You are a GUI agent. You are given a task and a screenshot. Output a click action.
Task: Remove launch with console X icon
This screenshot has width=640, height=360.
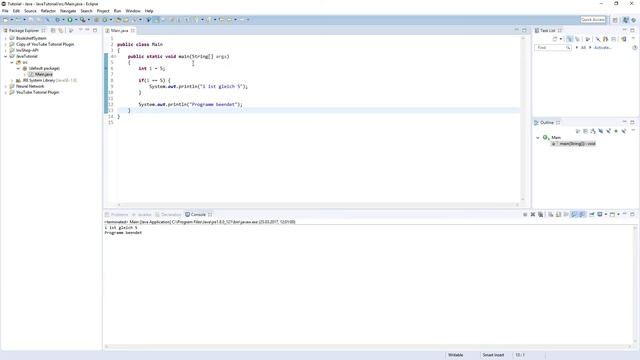pos(533,214)
